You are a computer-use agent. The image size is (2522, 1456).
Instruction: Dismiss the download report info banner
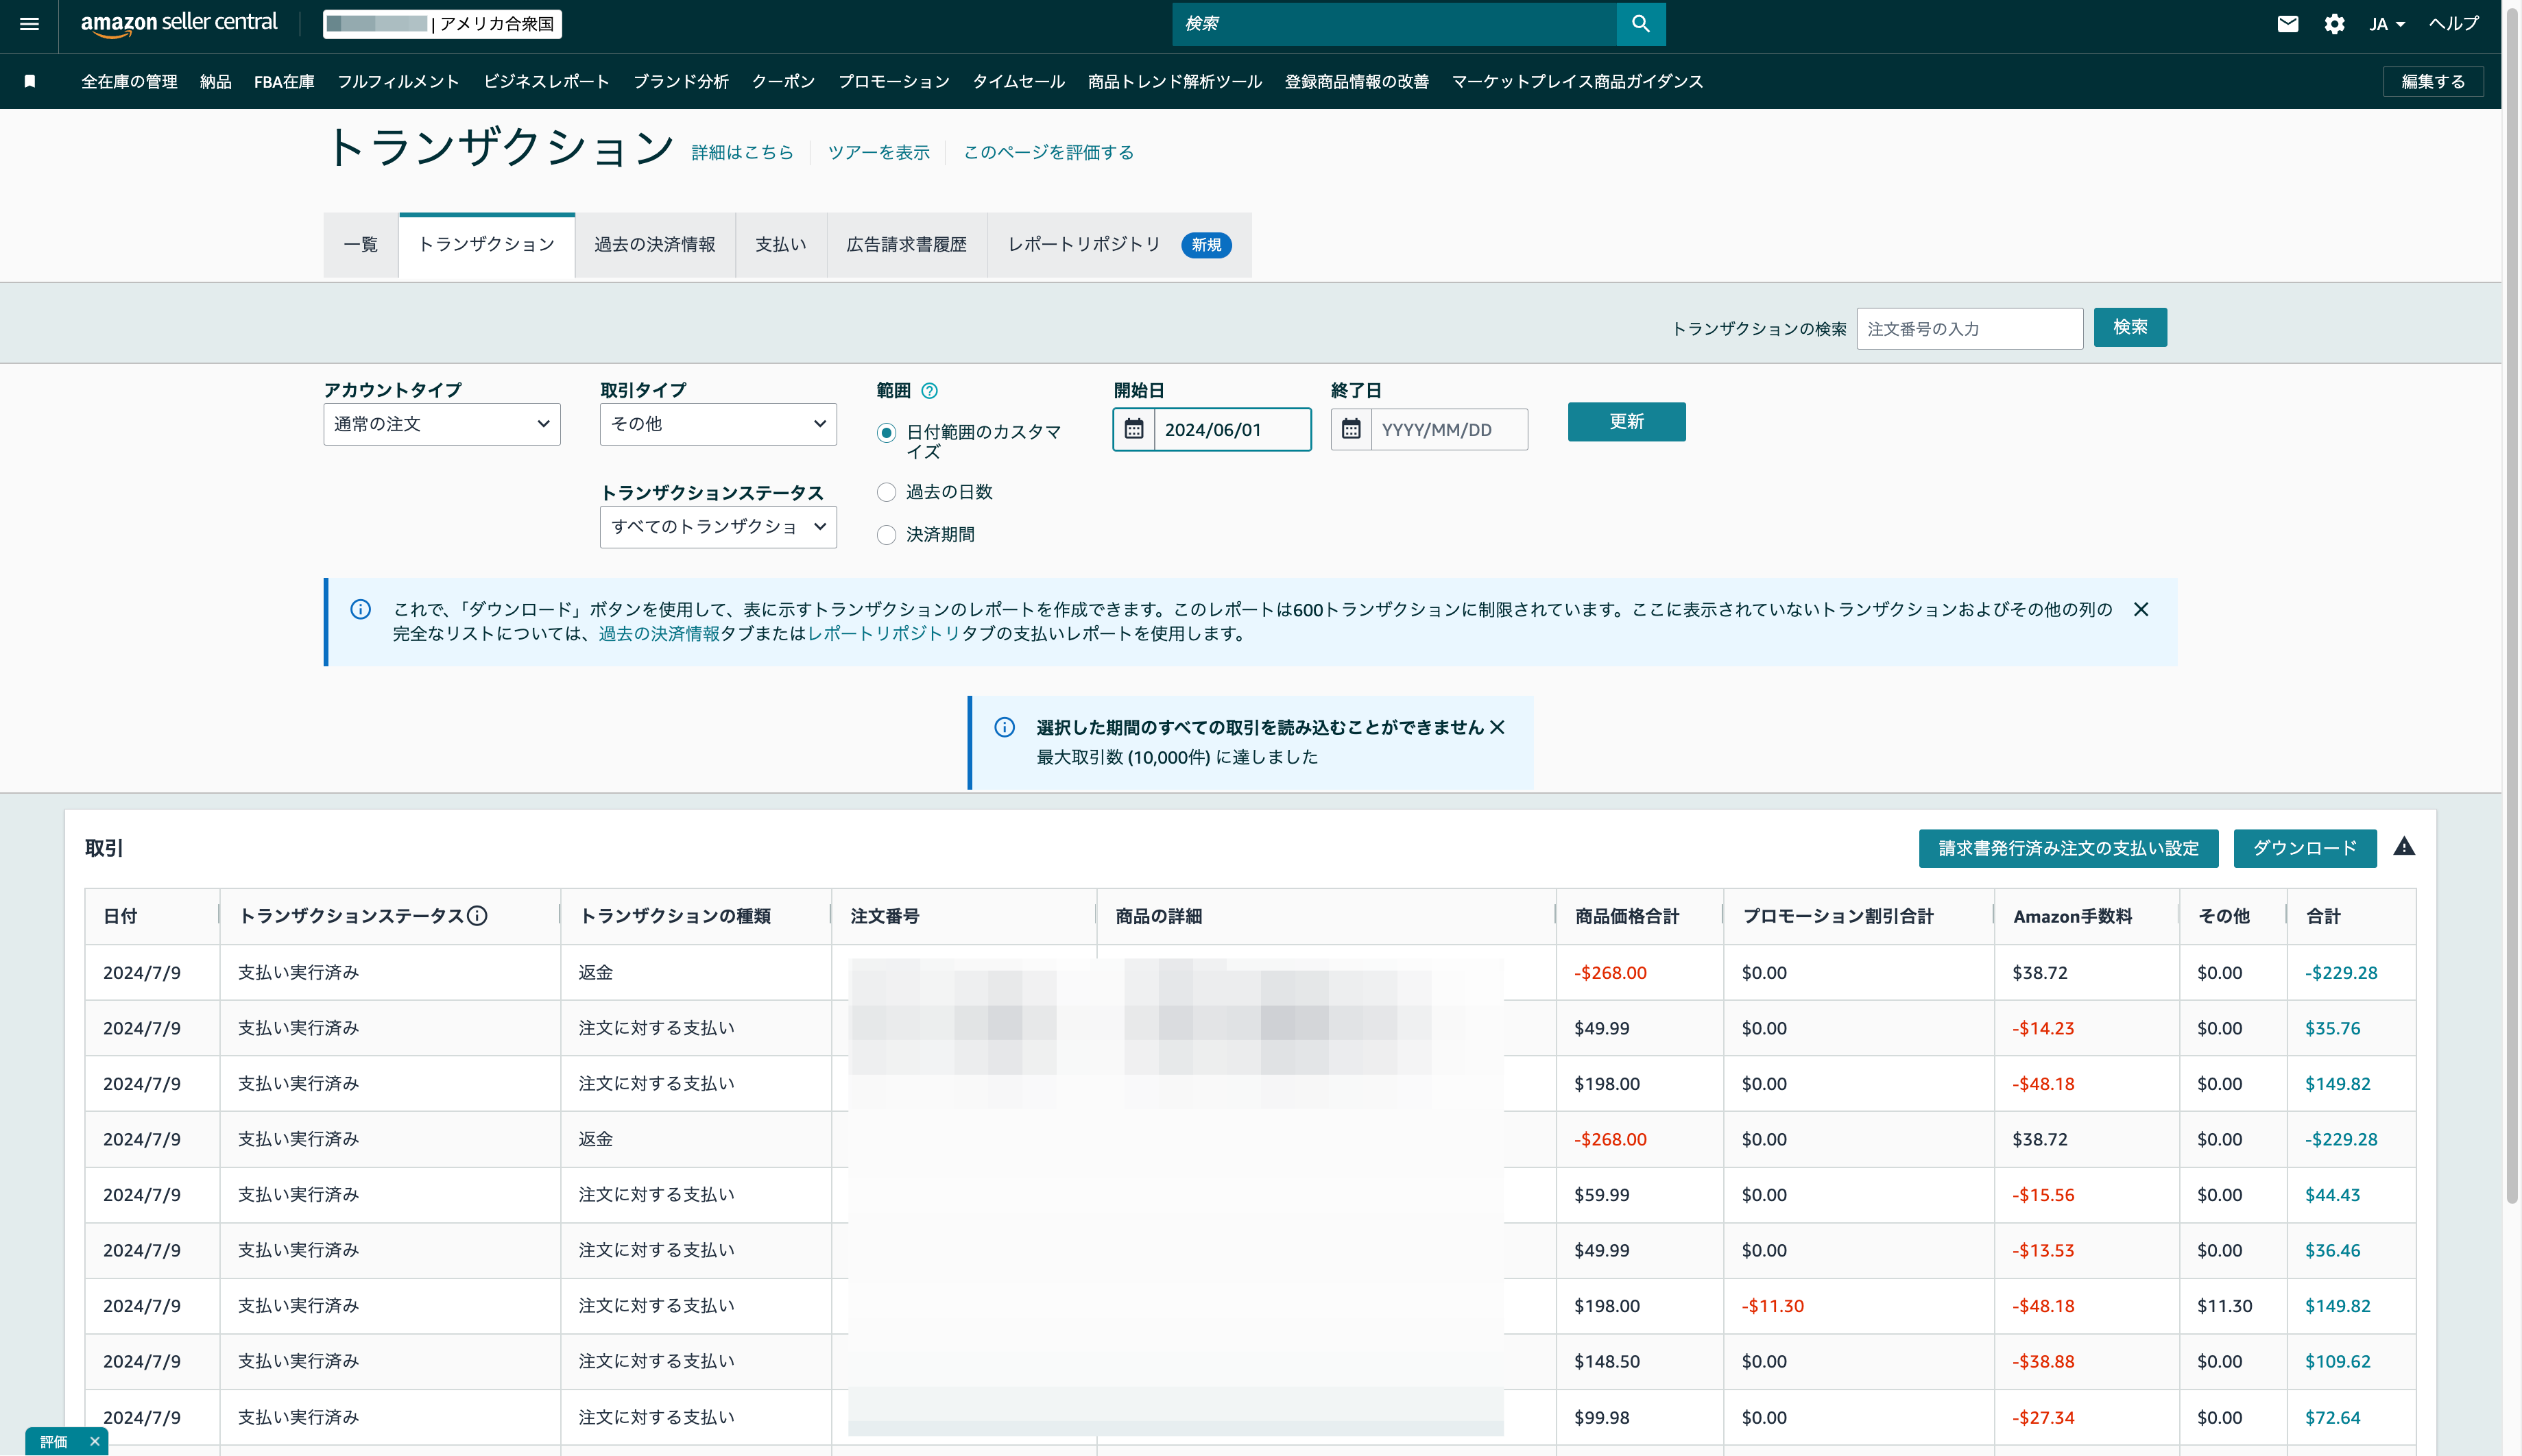pyautogui.click(x=2141, y=609)
